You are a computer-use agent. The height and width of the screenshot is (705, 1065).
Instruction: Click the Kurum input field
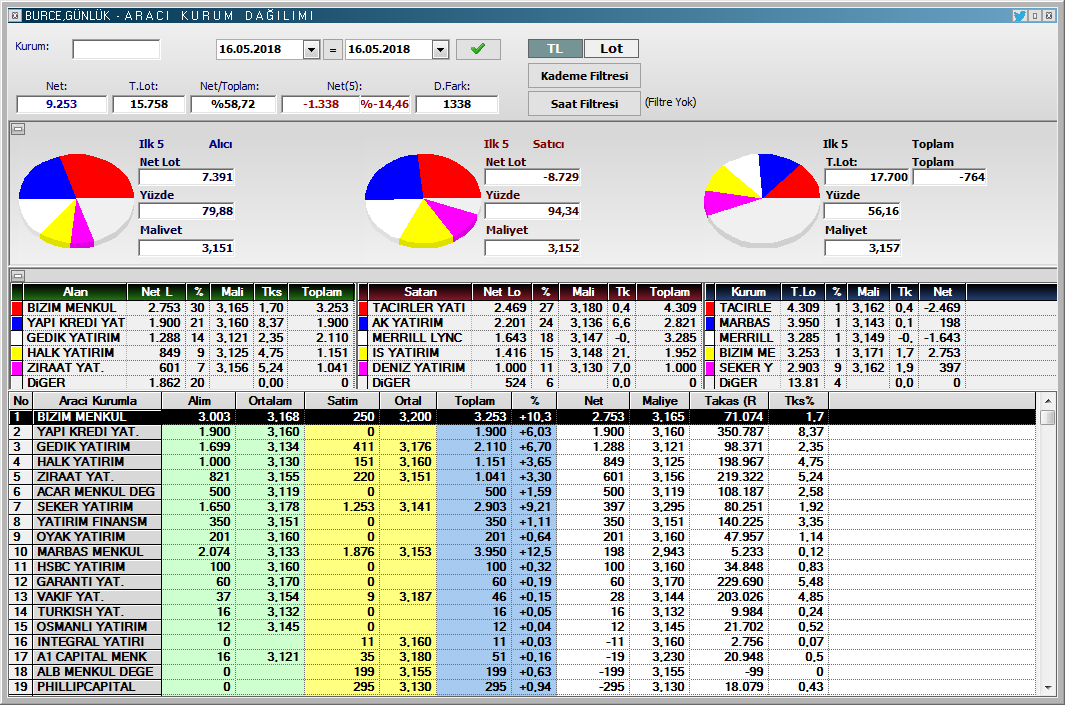click(116, 50)
